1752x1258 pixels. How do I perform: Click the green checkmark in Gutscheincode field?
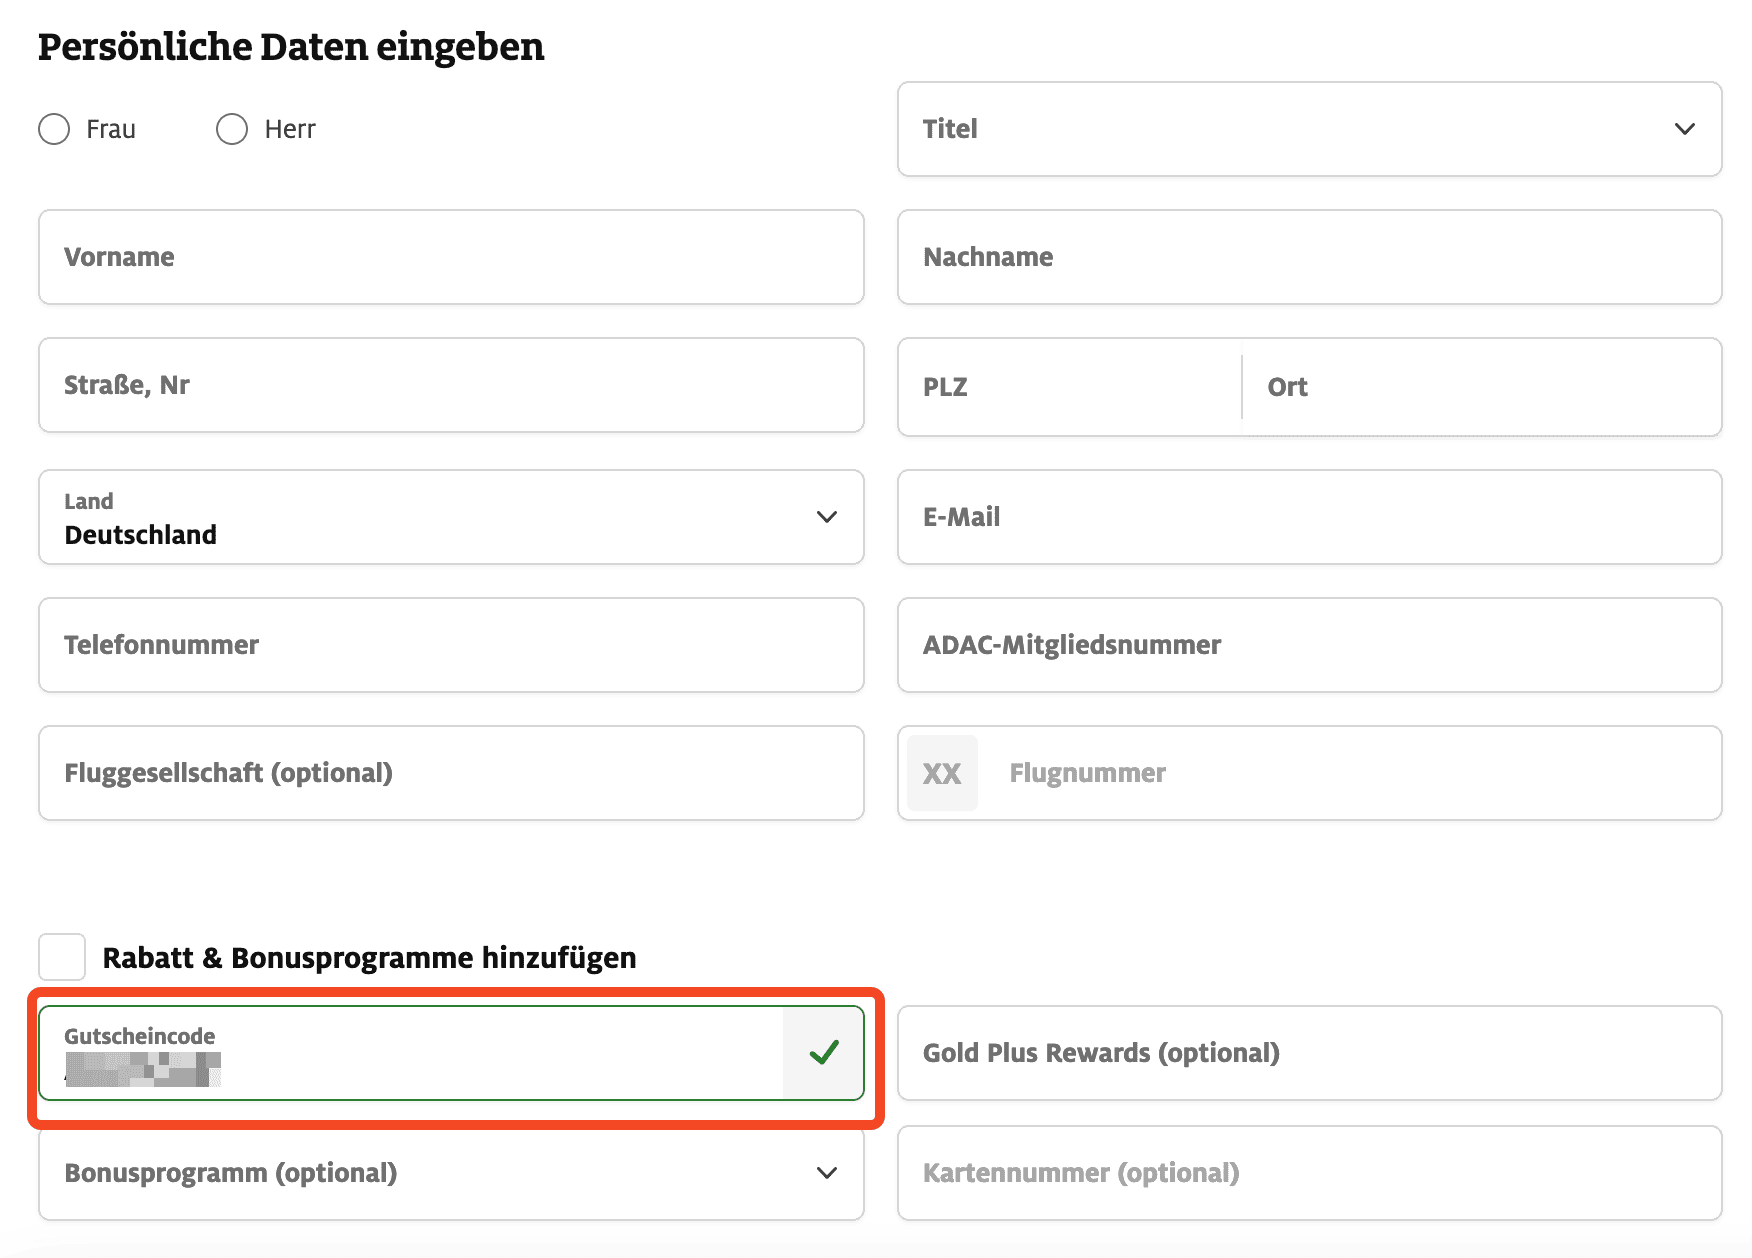point(823,1053)
